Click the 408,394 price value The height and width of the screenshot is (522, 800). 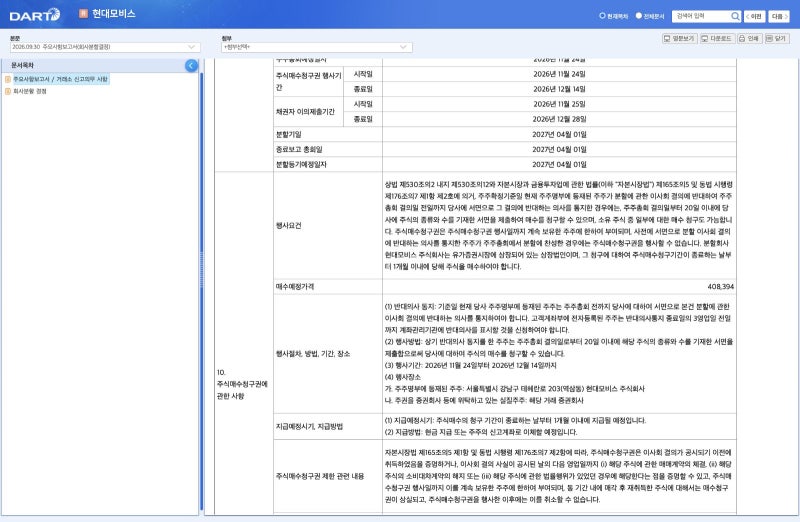click(x=720, y=287)
